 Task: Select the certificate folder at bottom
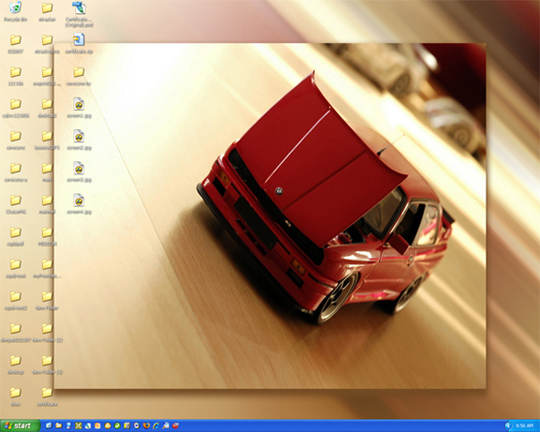point(47,397)
